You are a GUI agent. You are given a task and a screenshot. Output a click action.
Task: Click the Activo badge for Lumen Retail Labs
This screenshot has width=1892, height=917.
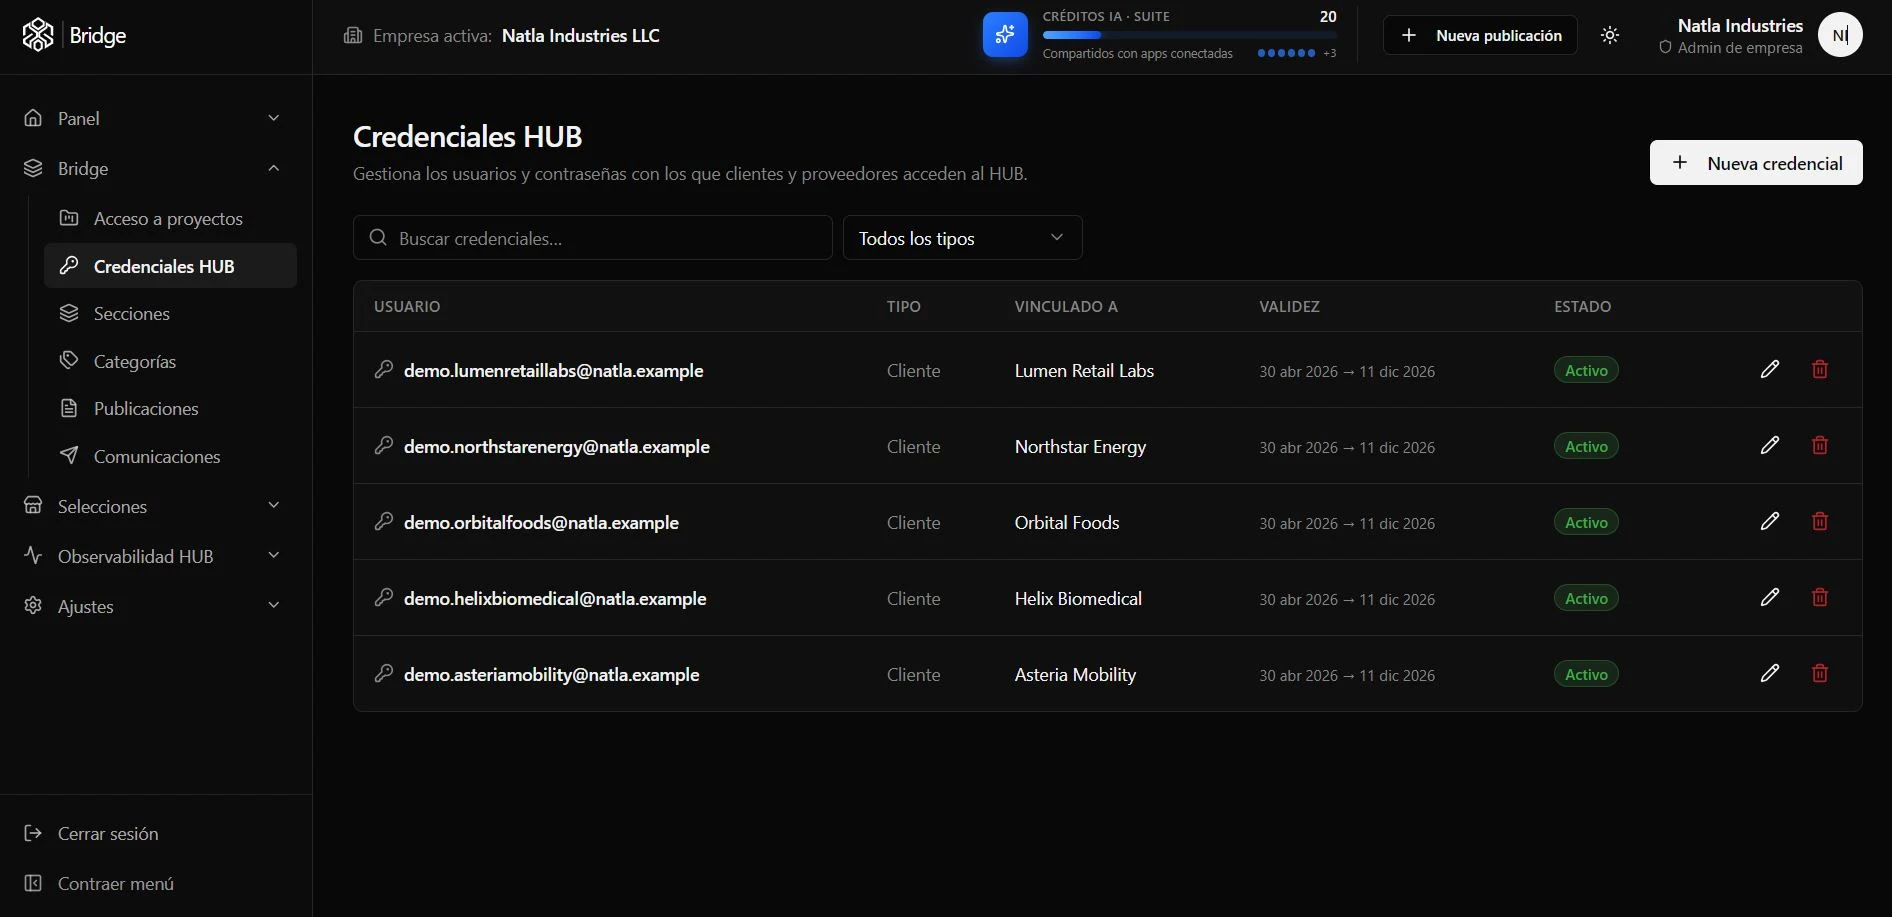[1586, 370]
